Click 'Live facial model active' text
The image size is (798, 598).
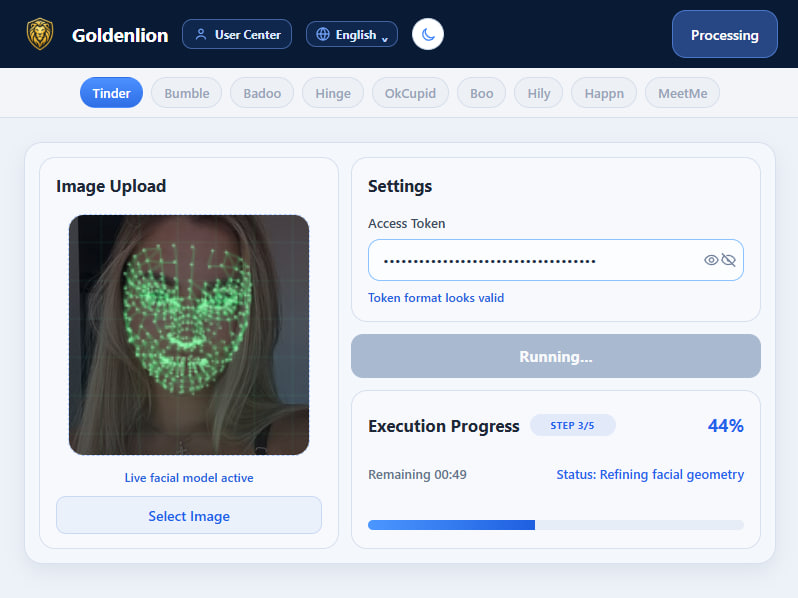[x=189, y=478]
